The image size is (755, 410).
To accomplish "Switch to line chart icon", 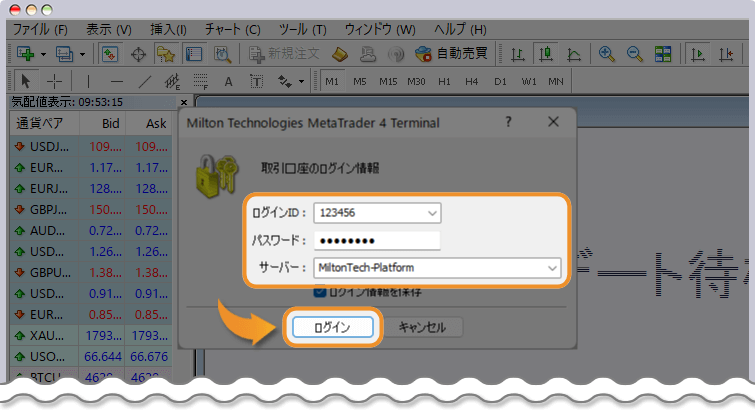I will tap(573, 54).
